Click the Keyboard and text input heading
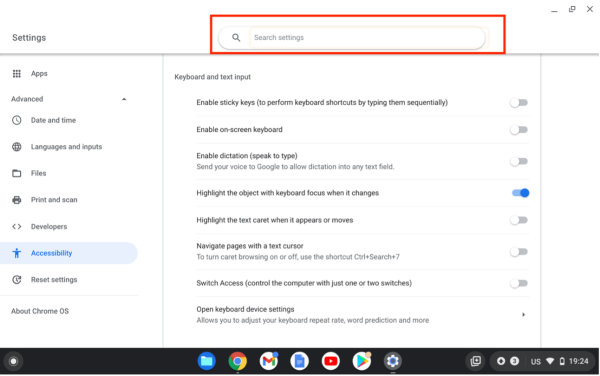Screen dimensions: 600x376 point(212,77)
